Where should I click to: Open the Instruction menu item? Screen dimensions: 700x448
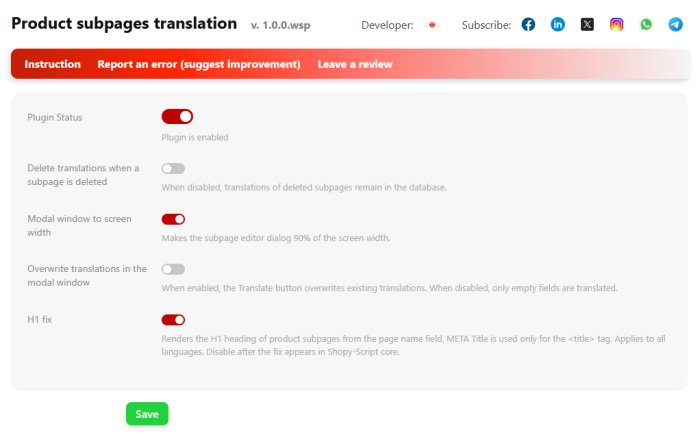(x=53, y=64)
